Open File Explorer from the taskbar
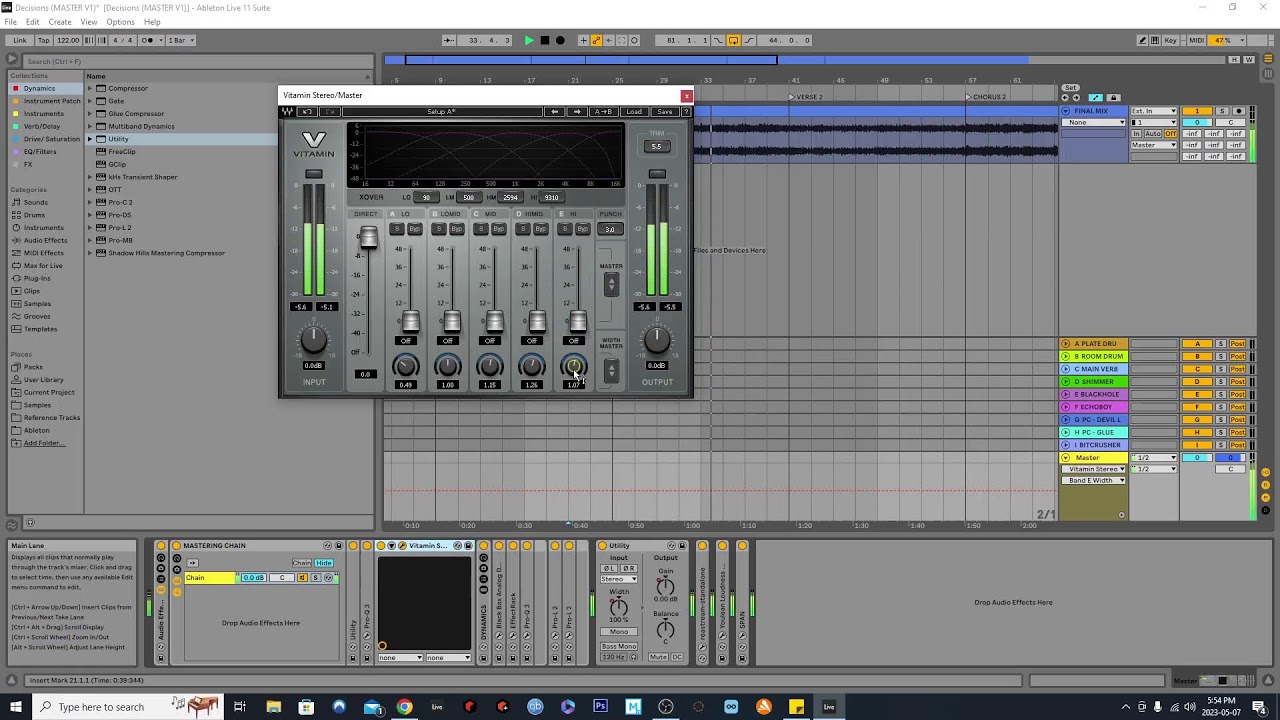This screenshot has width=1280, height=720. (273, 707)
